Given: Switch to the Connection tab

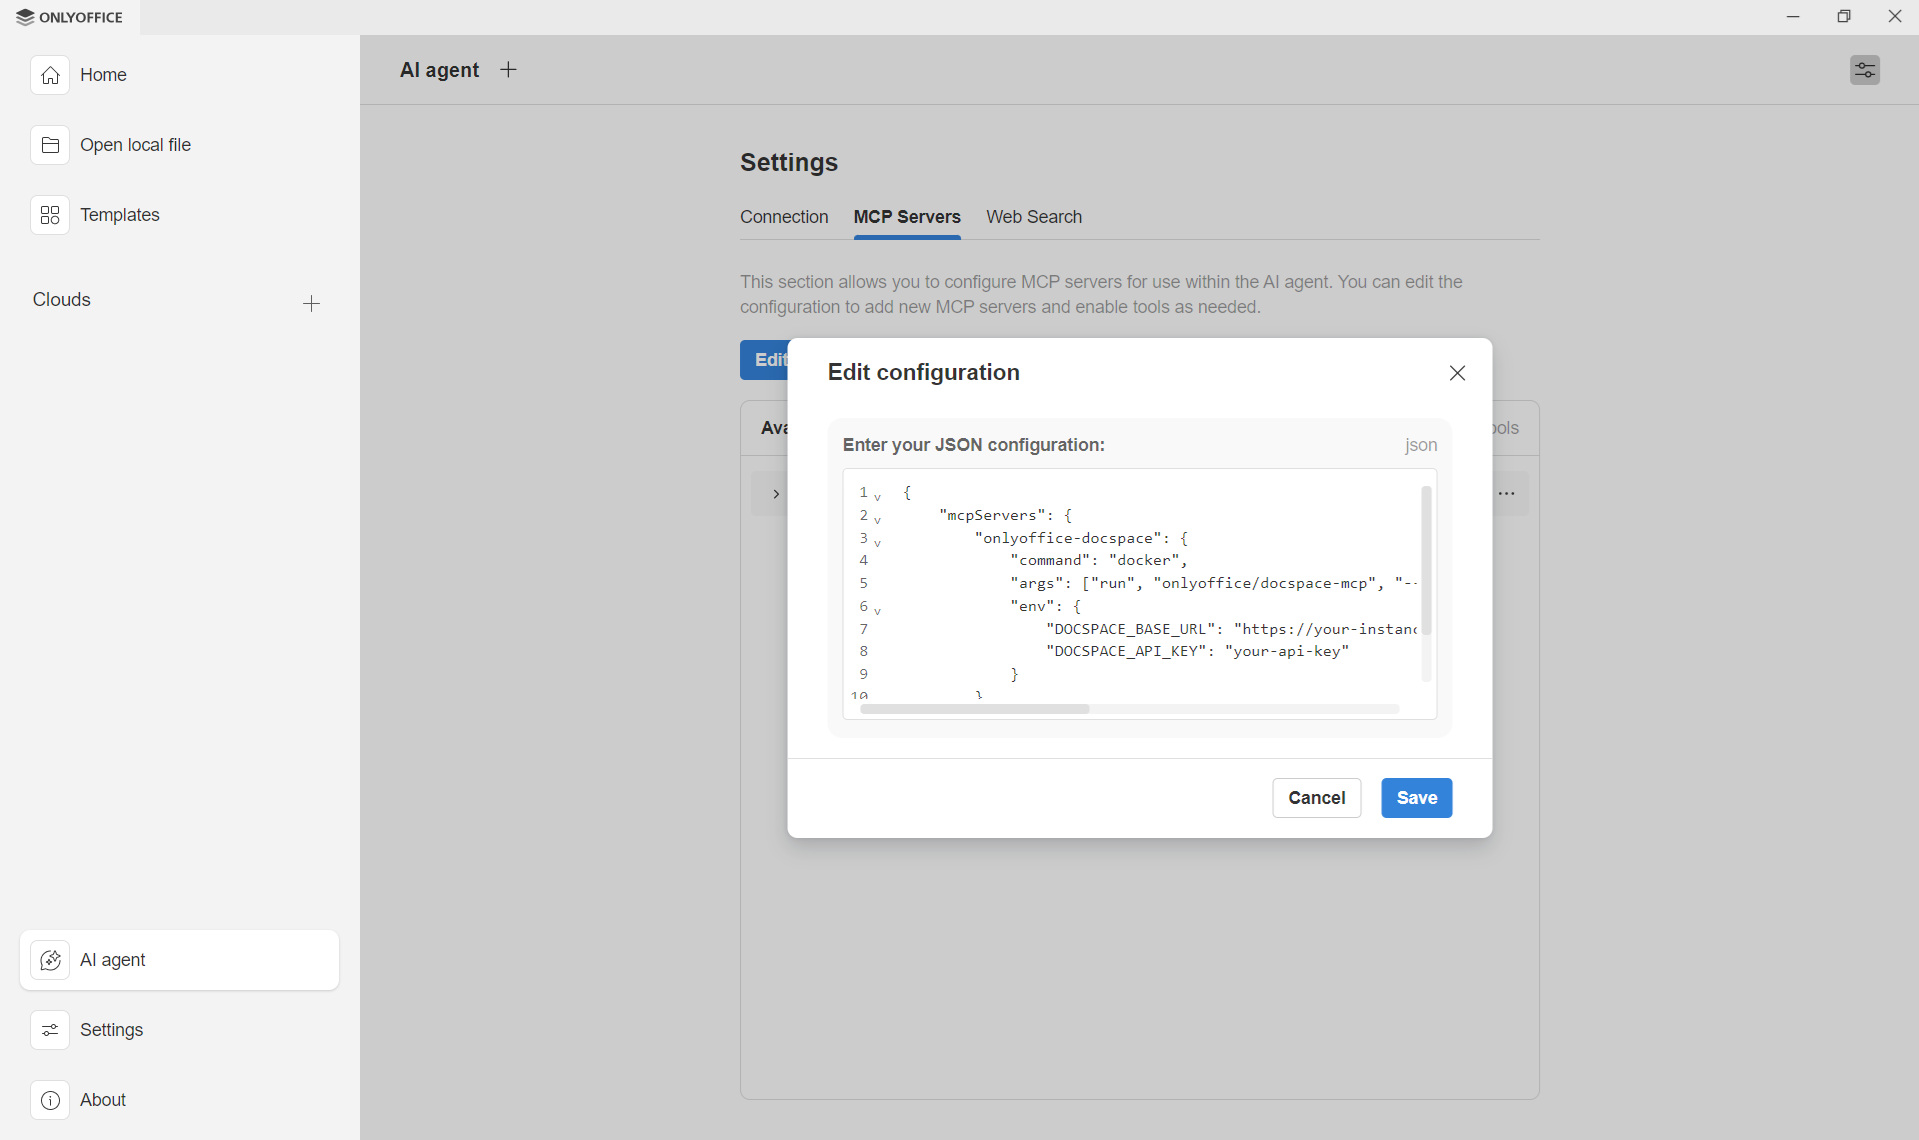Looking at the screenshot, I should [784, 217].
